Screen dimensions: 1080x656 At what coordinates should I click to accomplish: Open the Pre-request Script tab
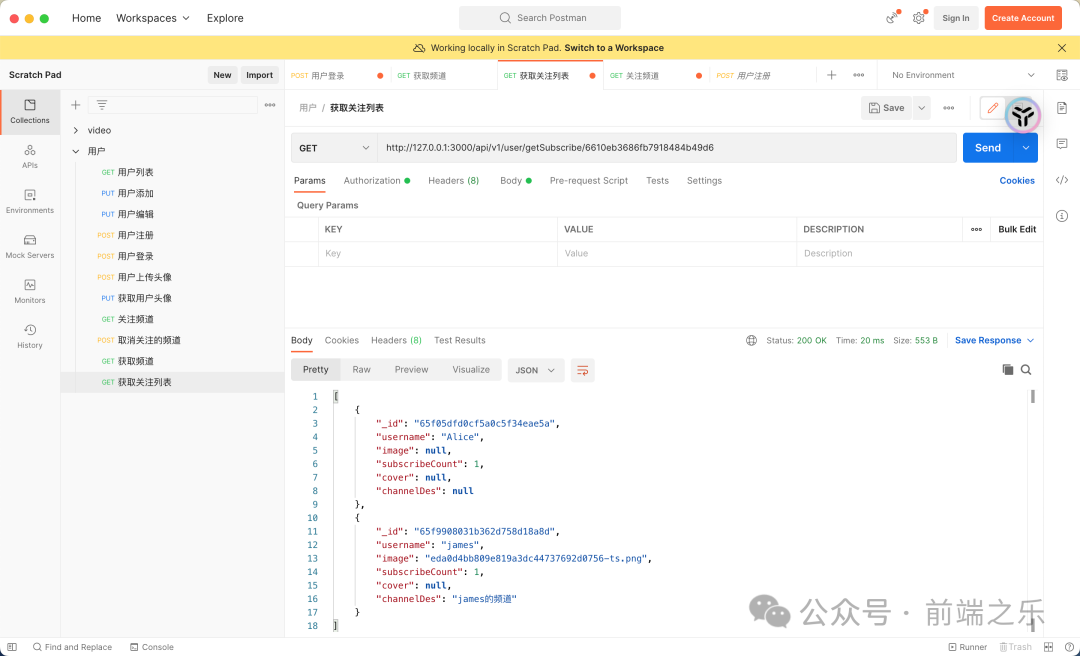click(589, 181)
